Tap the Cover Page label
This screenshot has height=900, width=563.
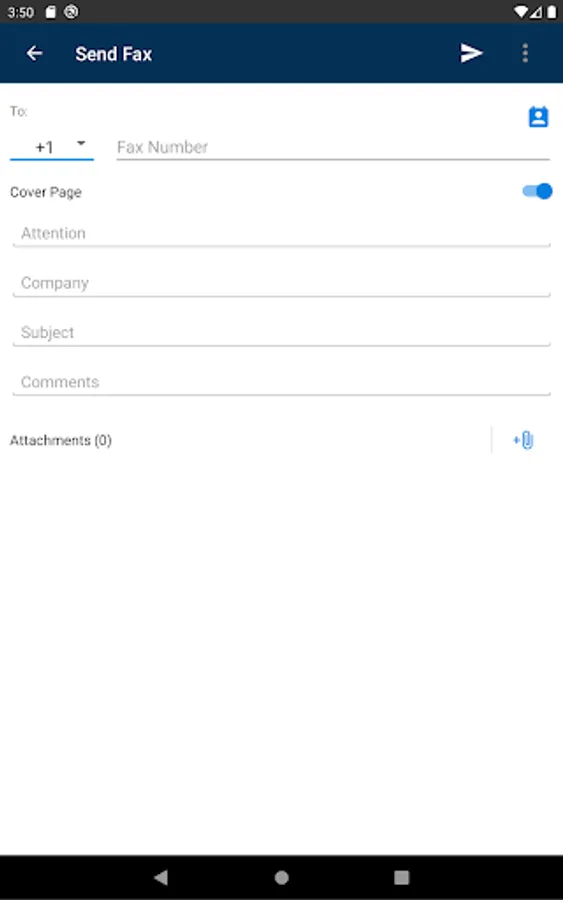point(46,192)
